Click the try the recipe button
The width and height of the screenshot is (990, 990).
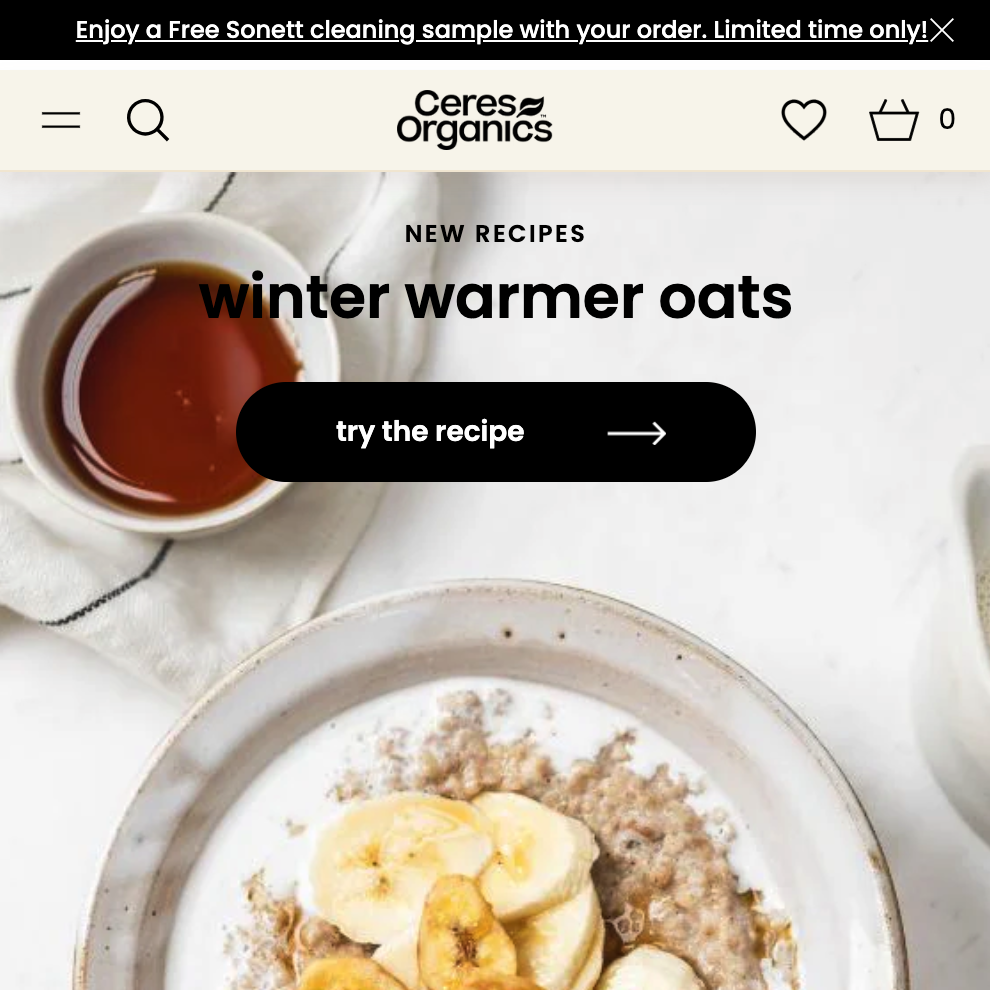(x=496, y=432)
